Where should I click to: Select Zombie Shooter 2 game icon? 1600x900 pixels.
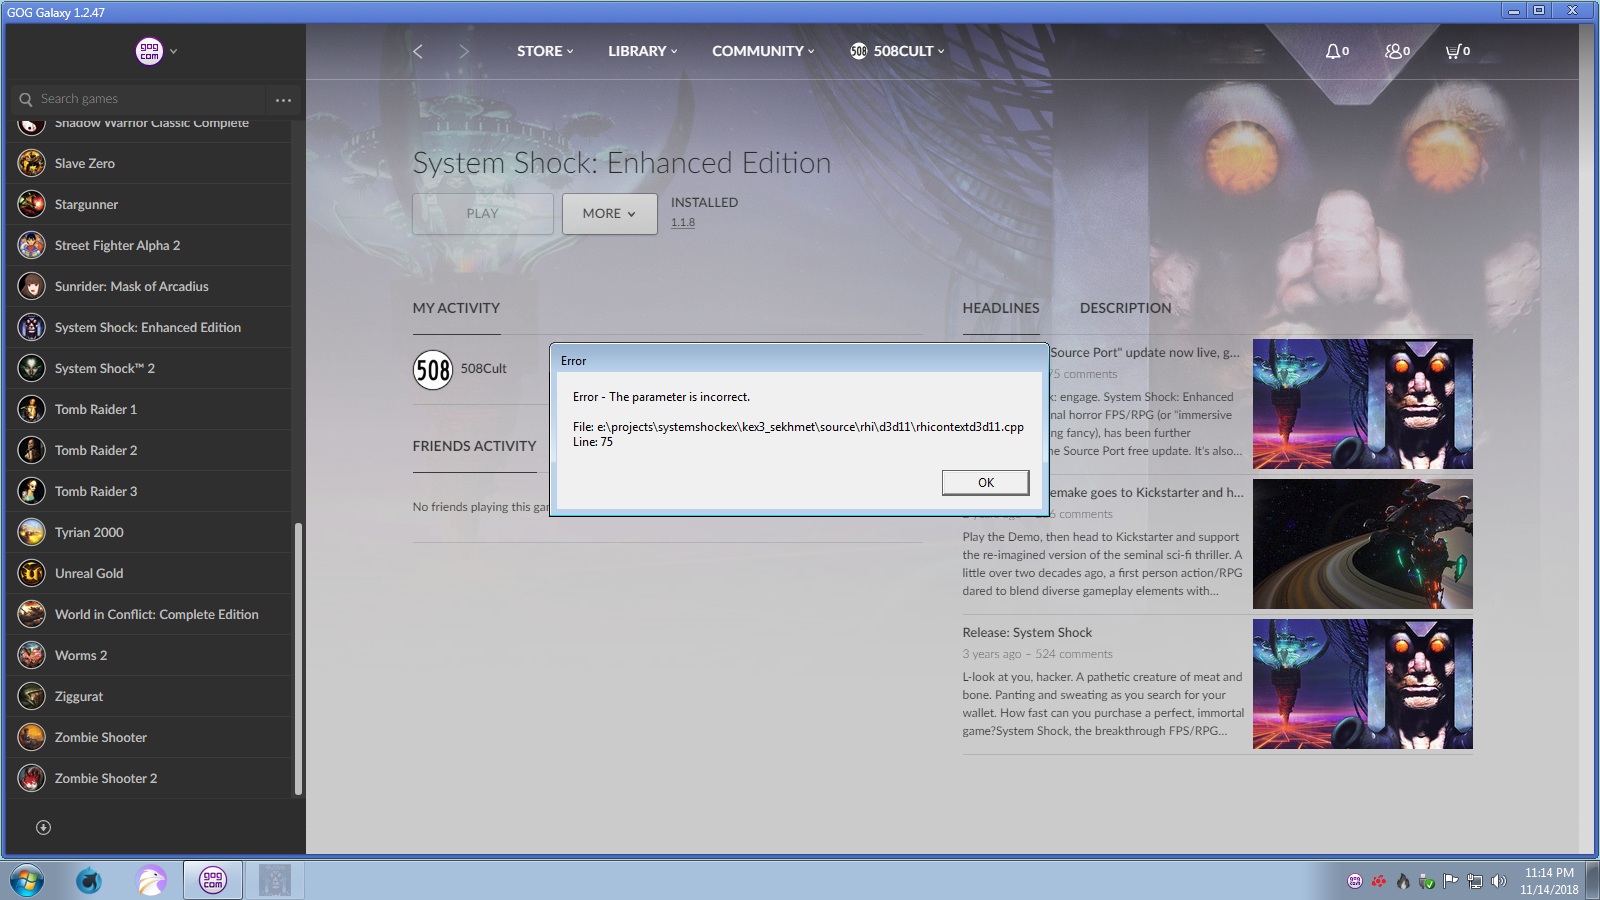coord(32,778)
